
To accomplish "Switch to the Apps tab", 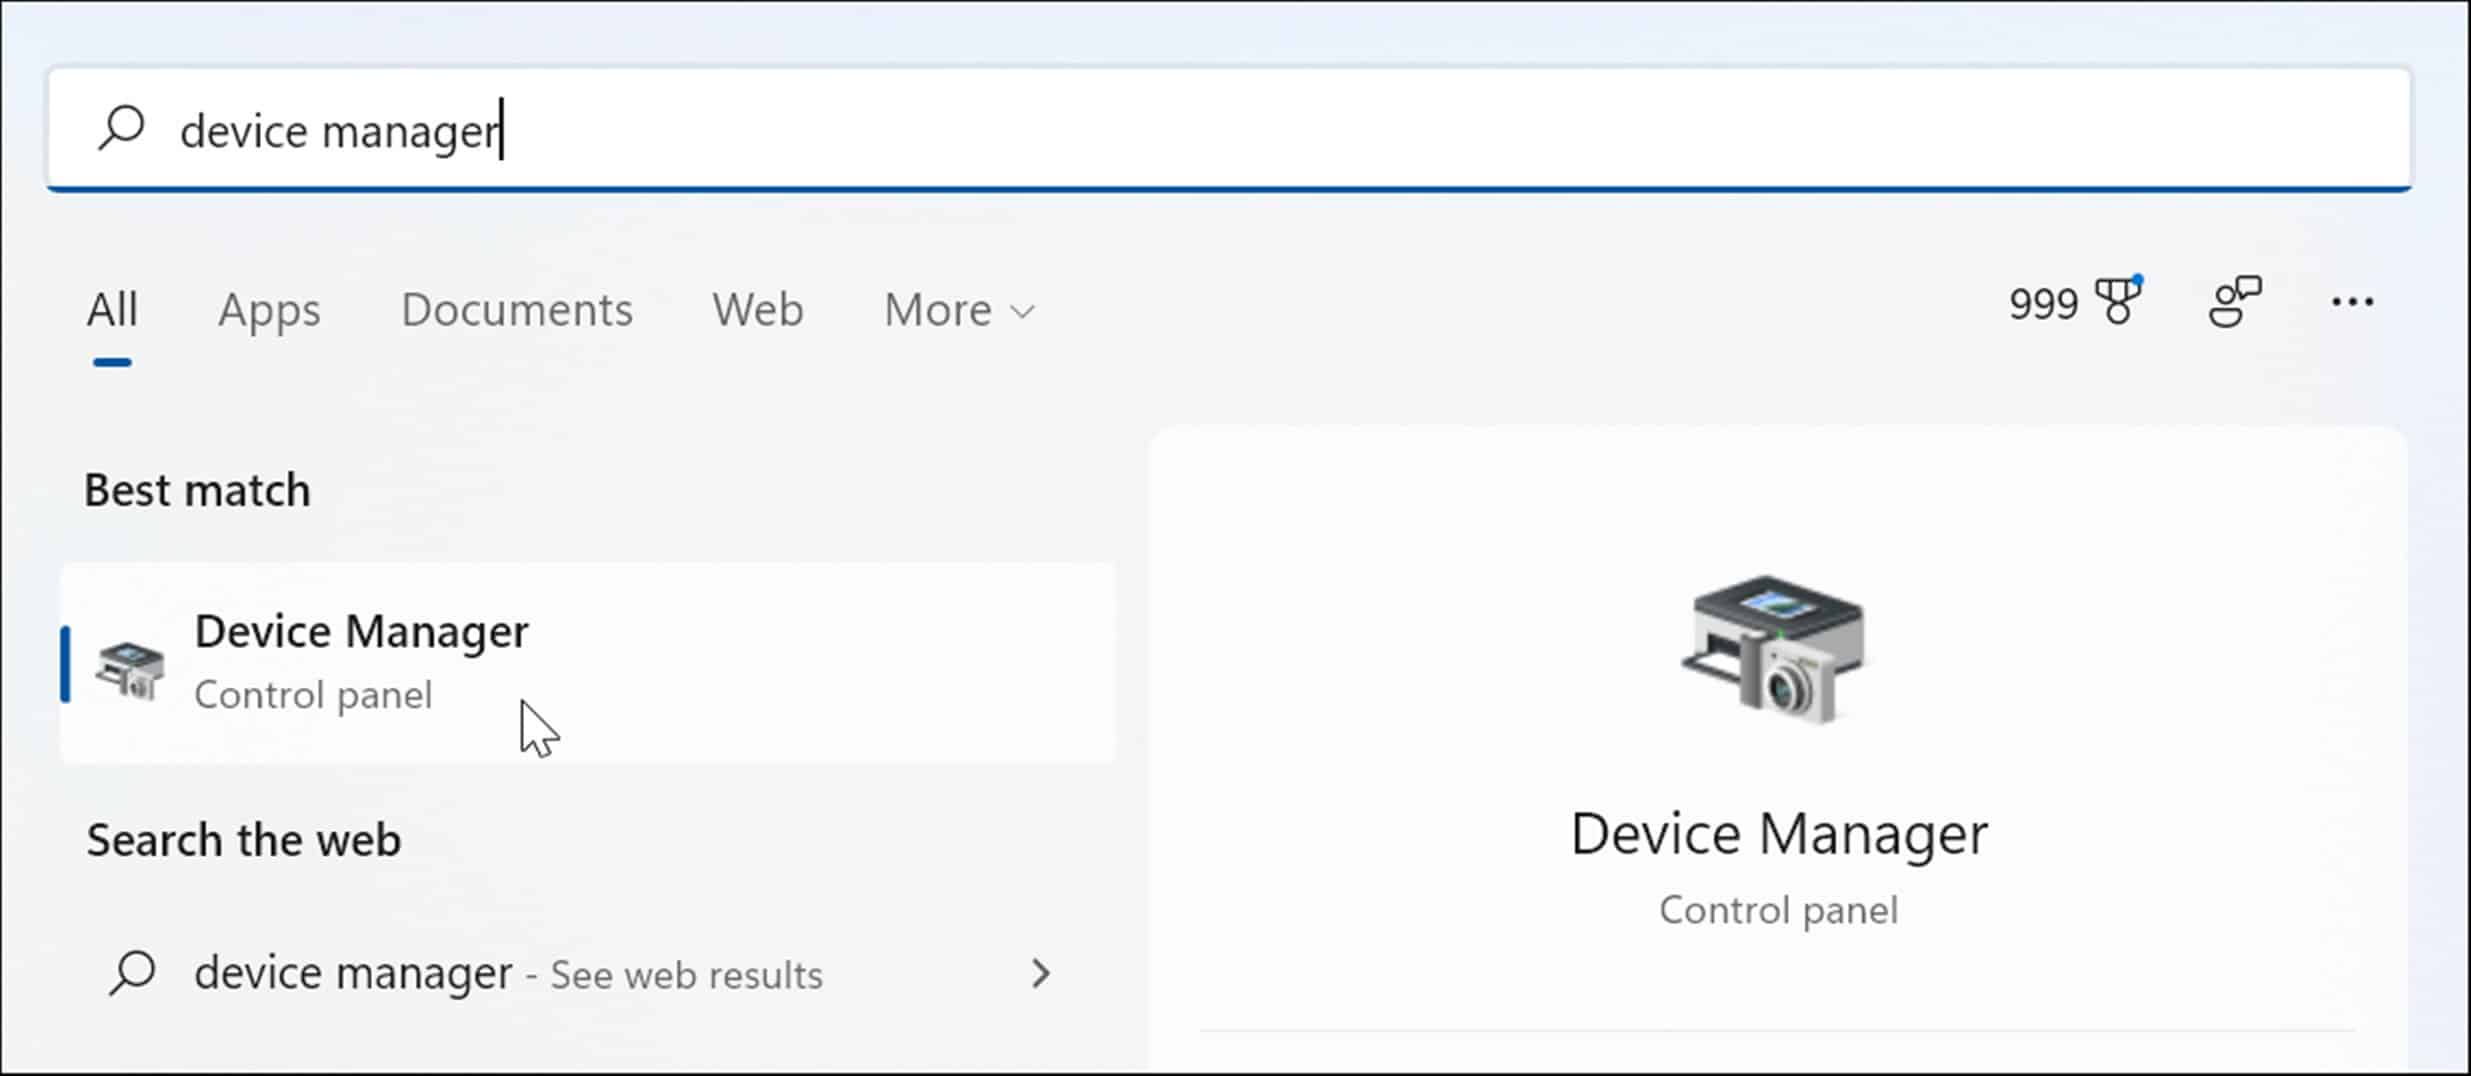I will pyautogui.click(x=267, y=310).
